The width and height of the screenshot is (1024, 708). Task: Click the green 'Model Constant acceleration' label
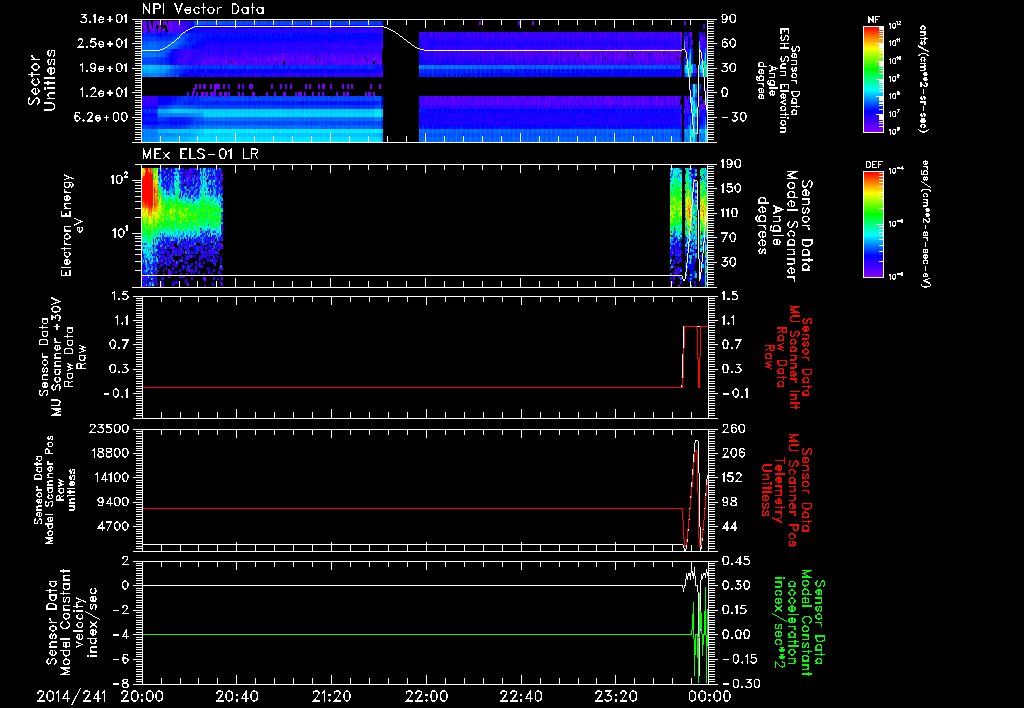coord(799,624)
